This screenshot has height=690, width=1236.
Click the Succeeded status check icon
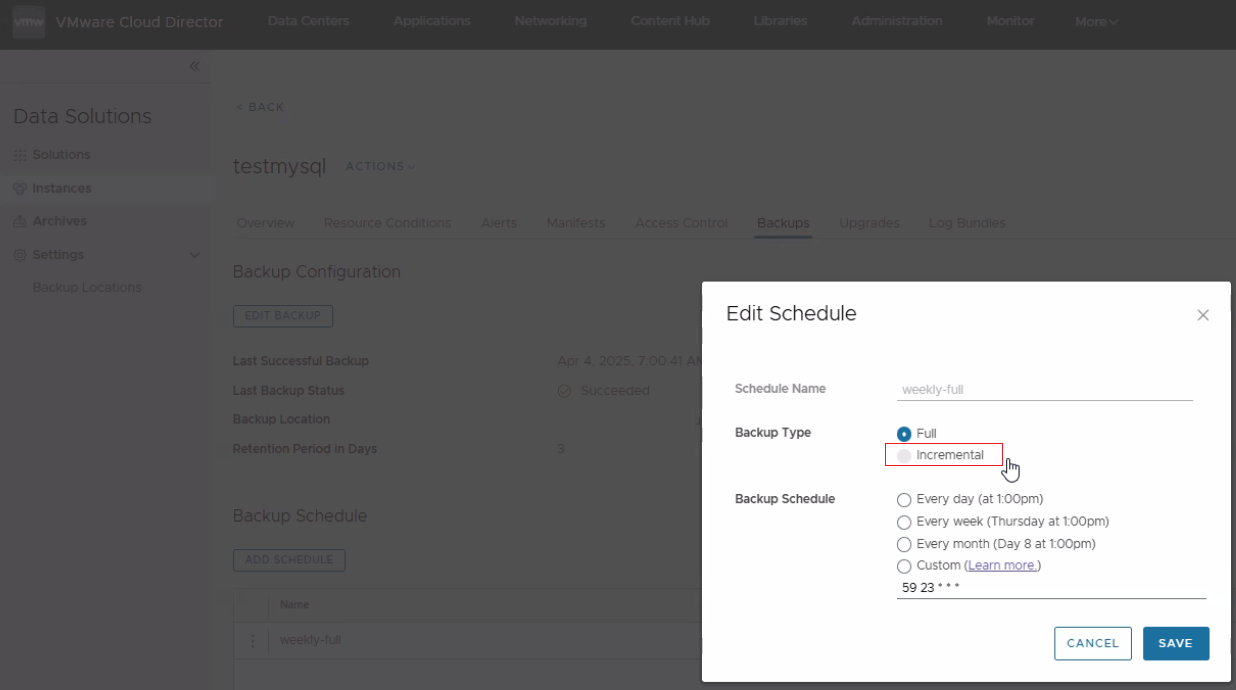tap(564, 391)
